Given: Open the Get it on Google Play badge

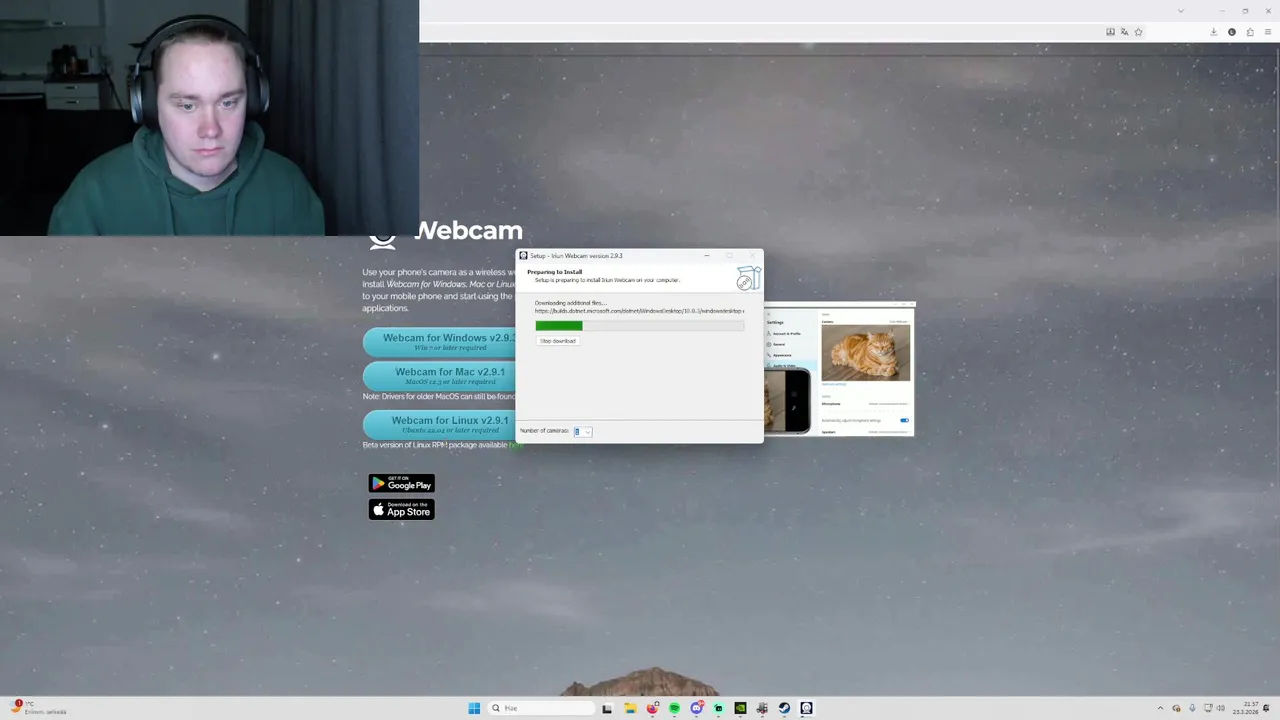Looking at the screenshot, I should (402, 484).
